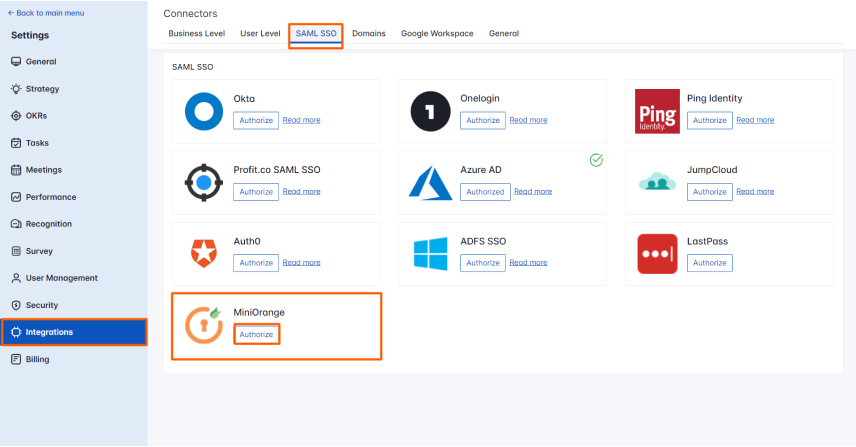The height and width of the screenshot is (447, 856).
Task: Click the General monitor icon in sidebar
Action: pyautogui.click(x=16, y=62)
